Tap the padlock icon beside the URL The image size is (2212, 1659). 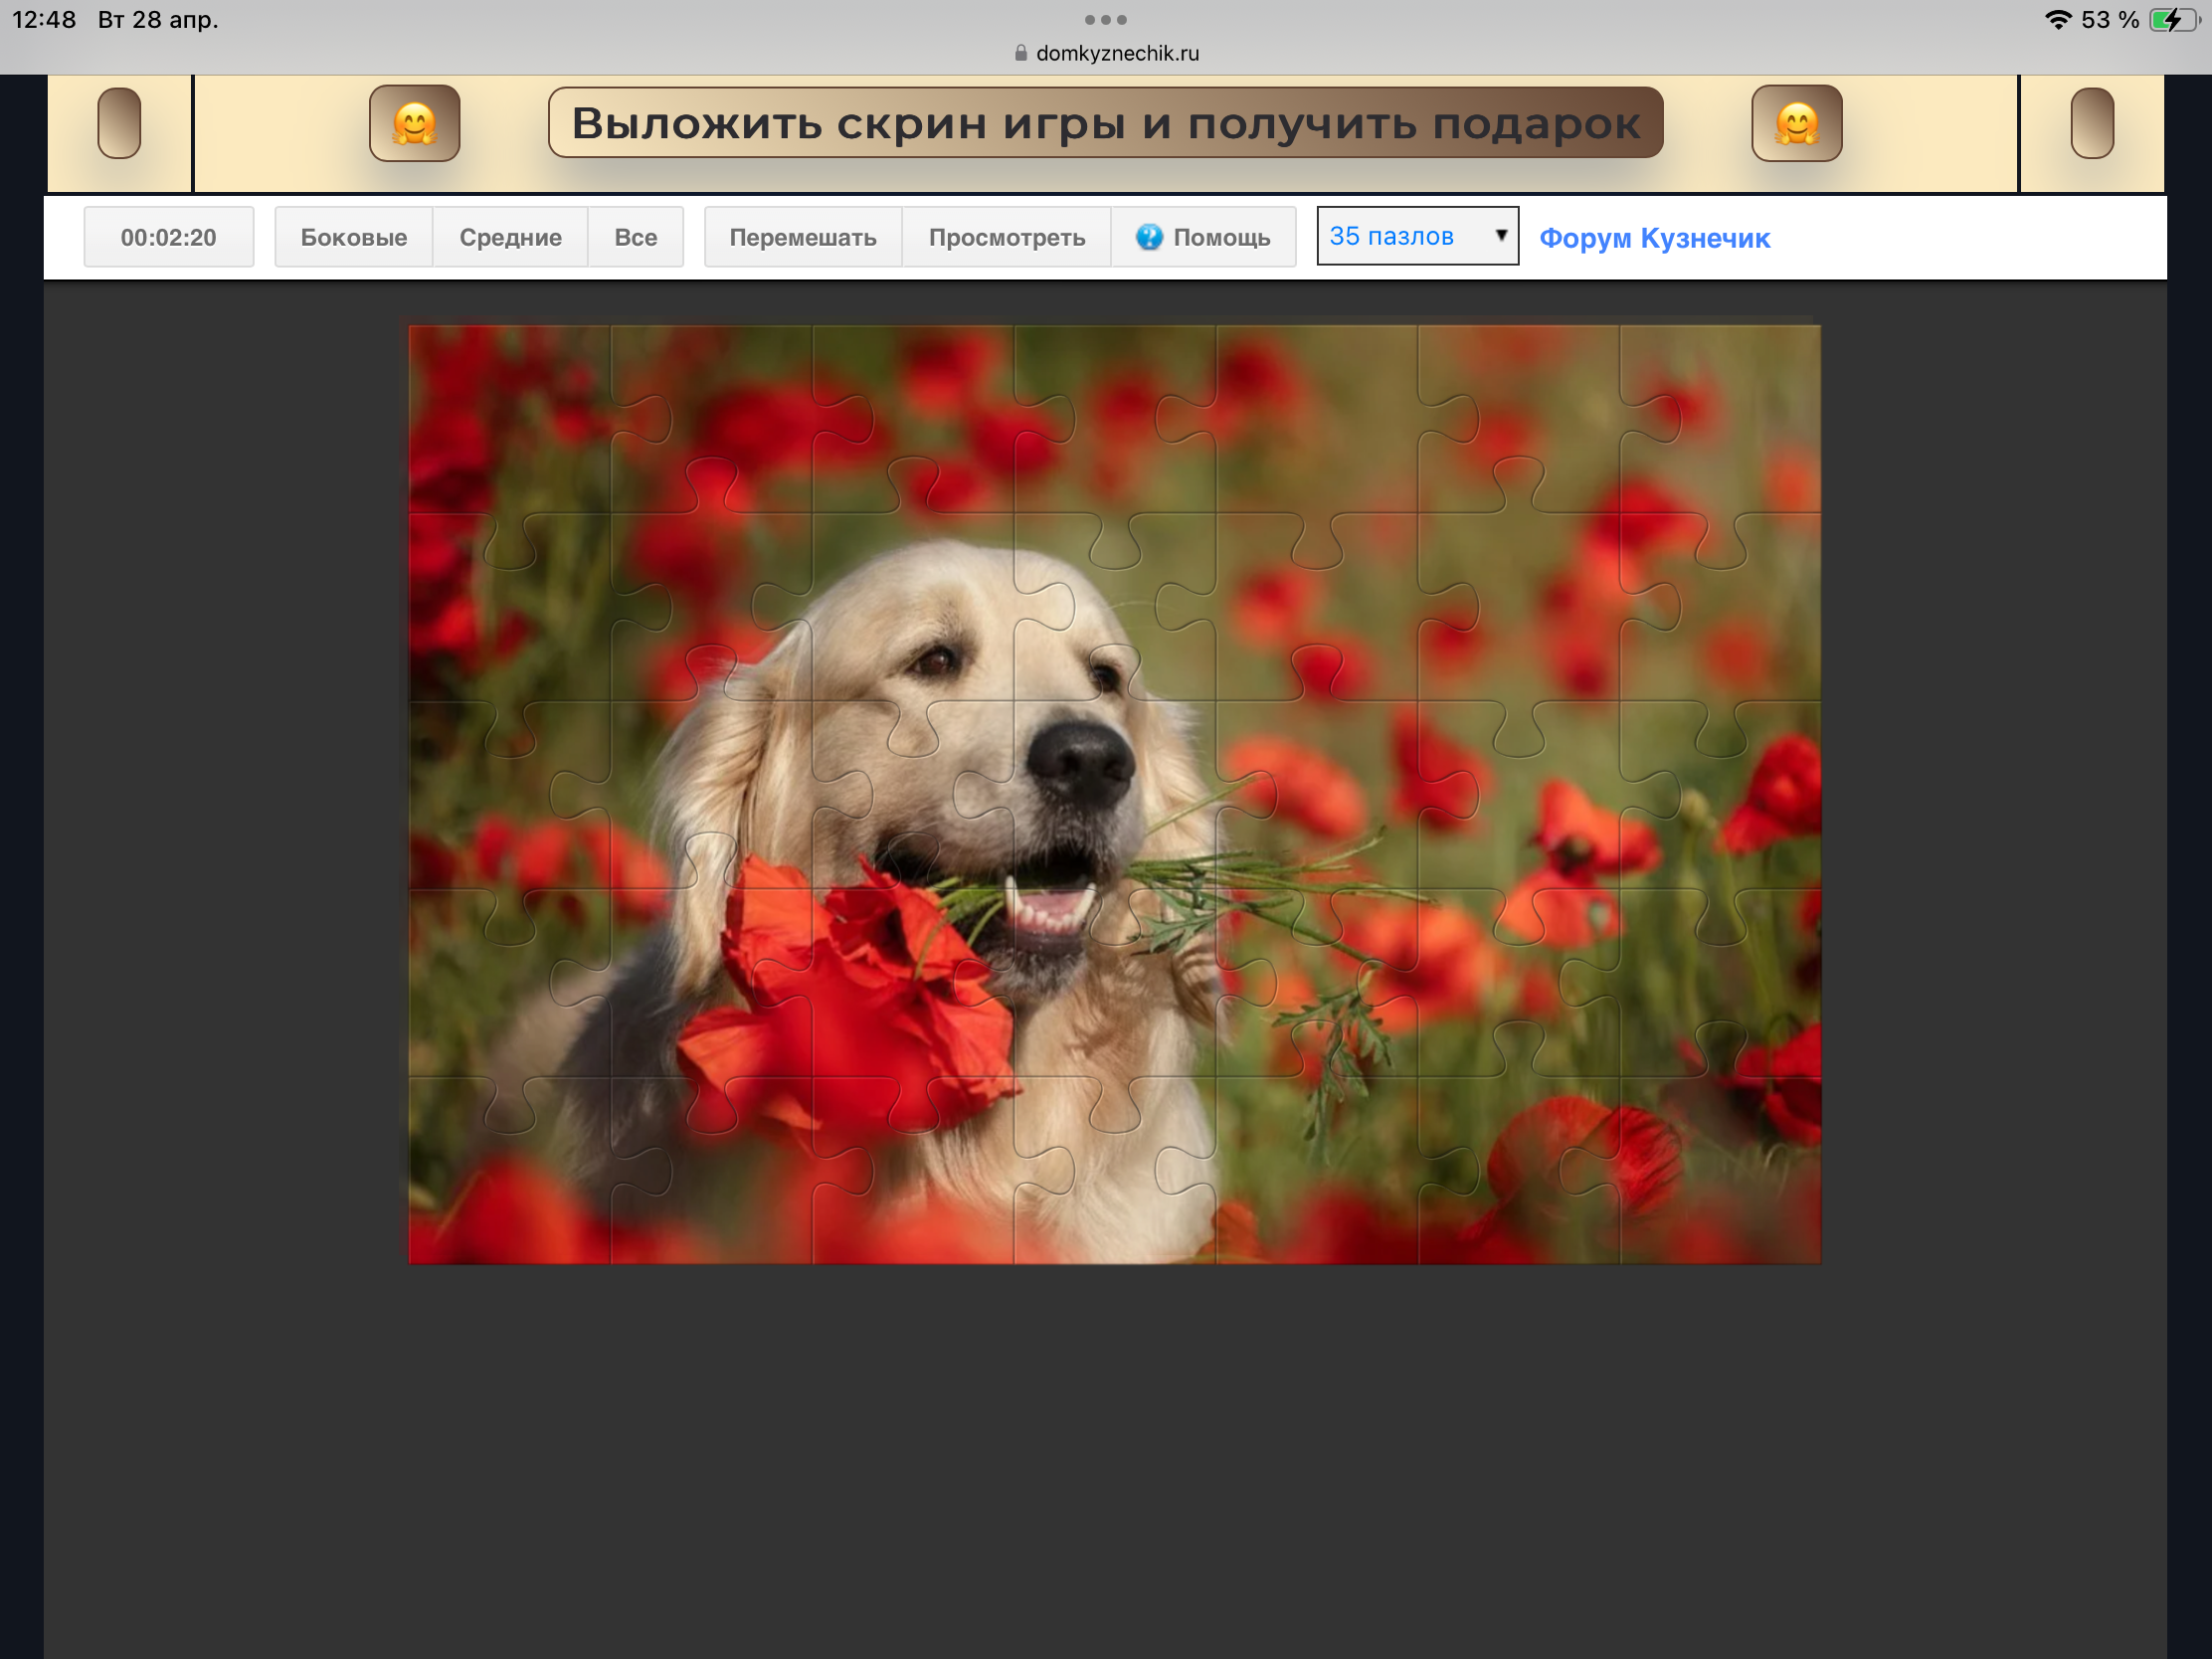1020,54
